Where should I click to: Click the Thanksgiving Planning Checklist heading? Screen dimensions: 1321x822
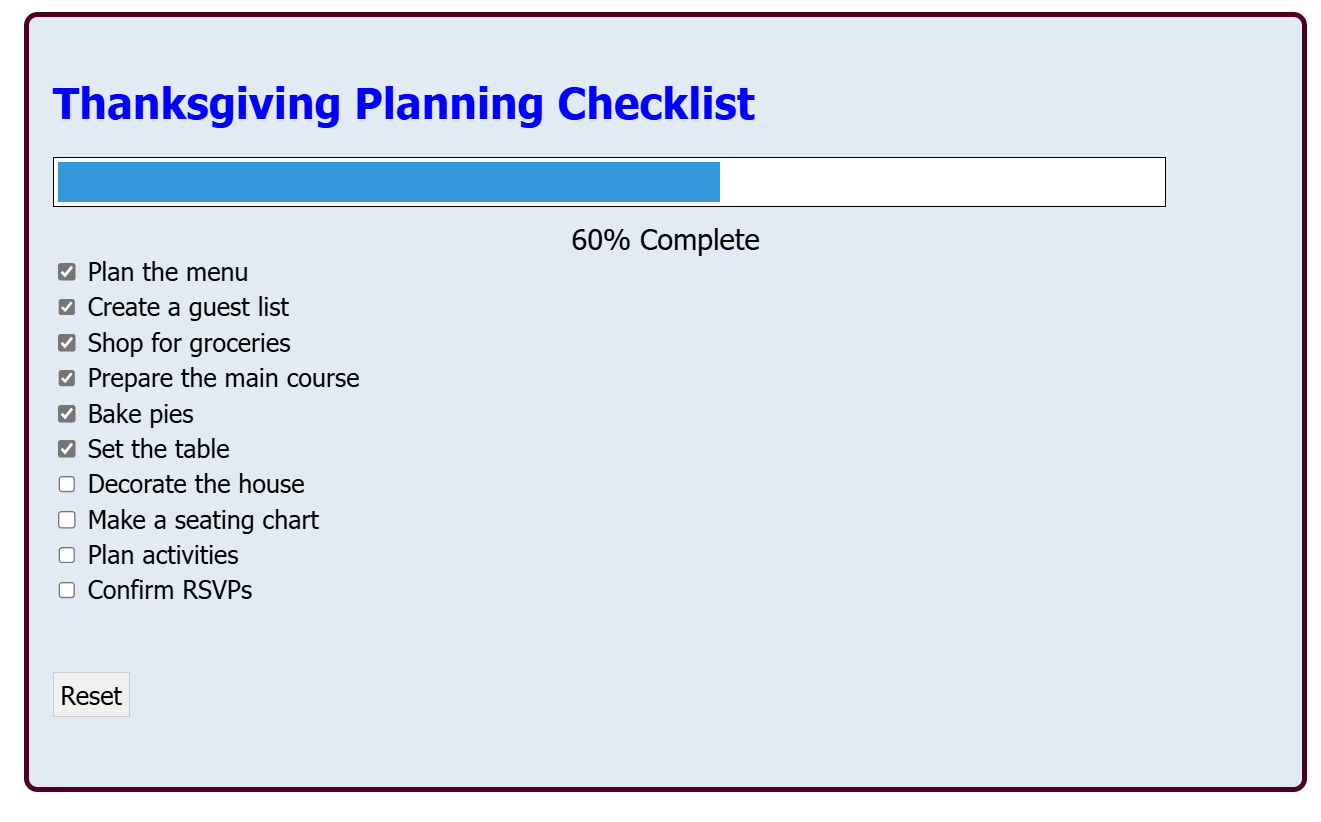404,104
